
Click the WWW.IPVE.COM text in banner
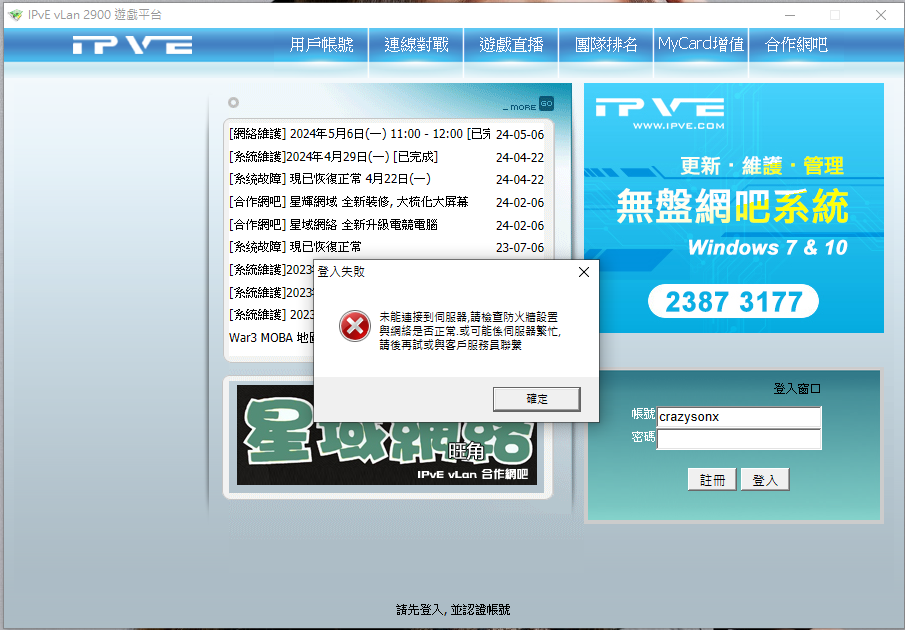click(x=678, y=125)
